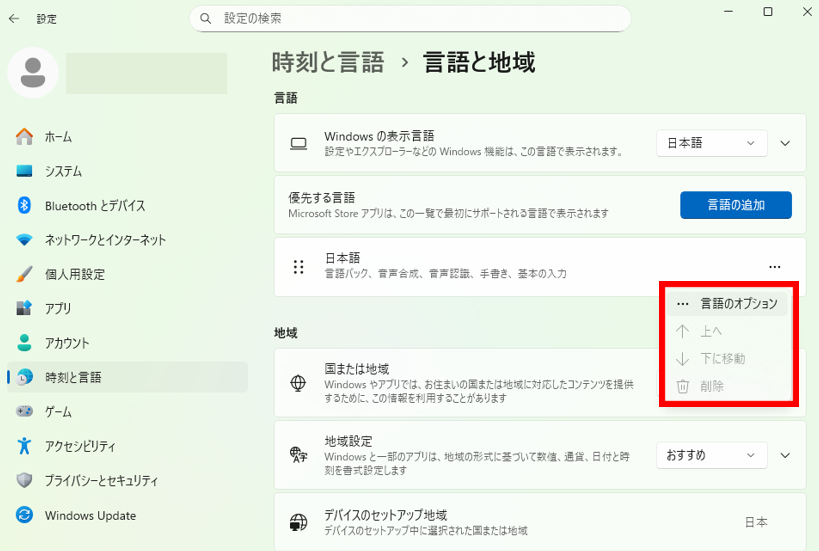Expand the Windows の表示言語 section chevron
This screenshot has height=551, width=819.
785,143
